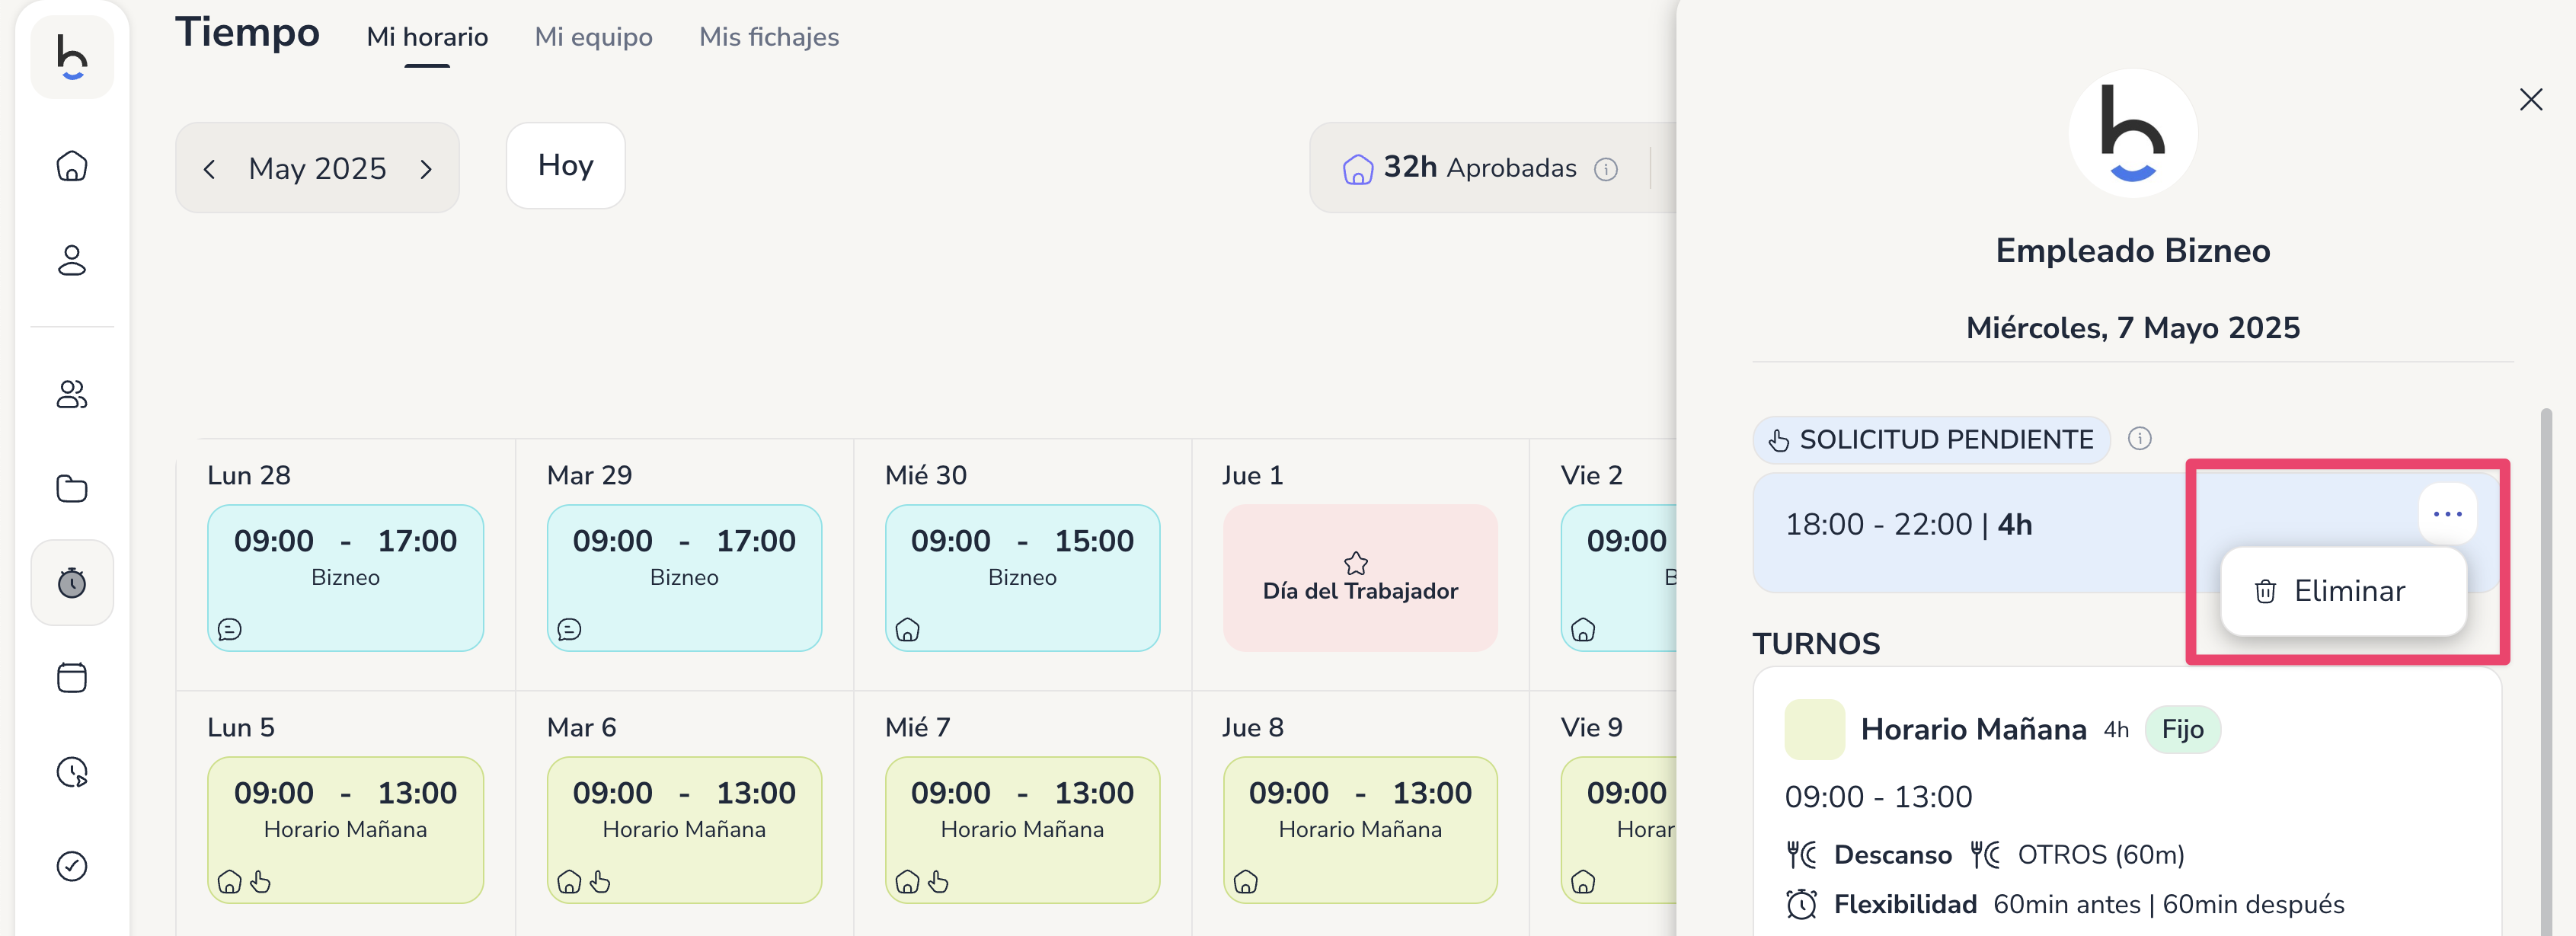Open the Día del Trabajador holiday card
Viewport: 2576px width, 936px height.
(1360, 578)
